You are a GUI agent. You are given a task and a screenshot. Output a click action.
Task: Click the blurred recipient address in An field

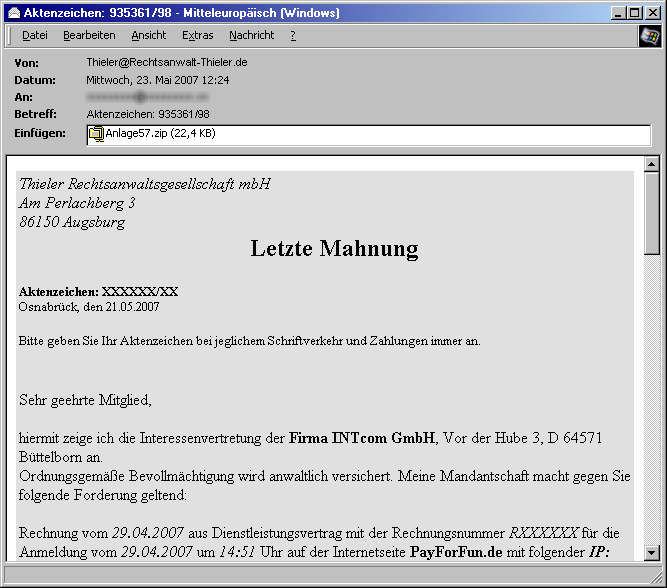tap(147, 97)
